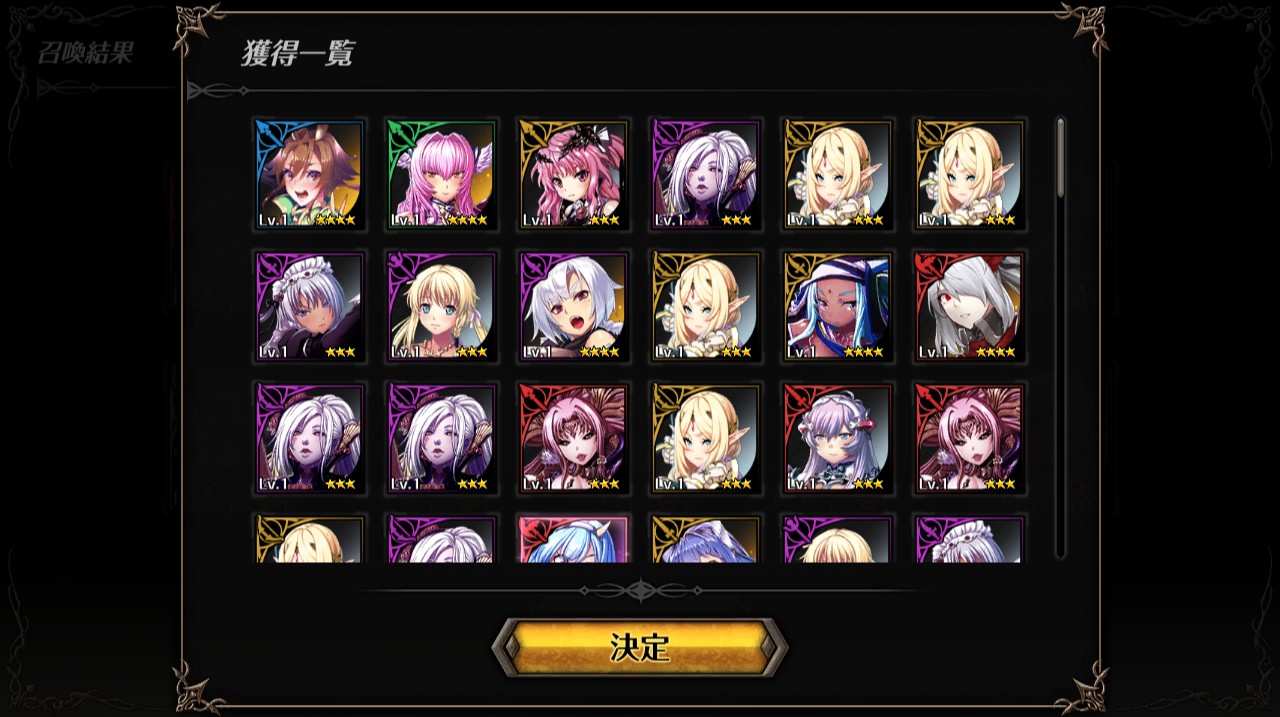Open the first pale purple-skinned card in row three

[x=310, y=439]
